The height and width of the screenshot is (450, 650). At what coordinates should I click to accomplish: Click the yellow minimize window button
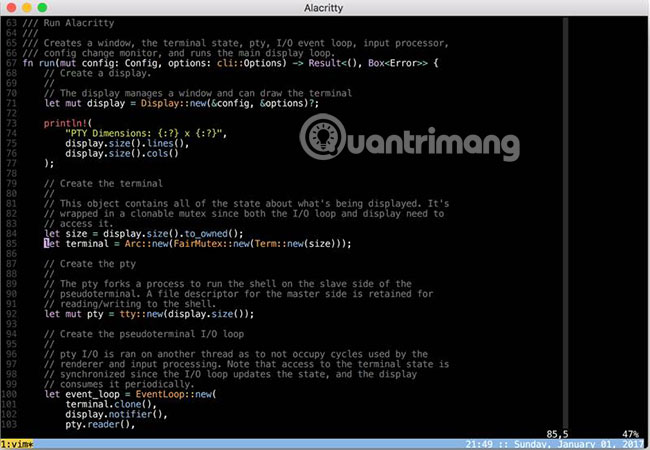27,7
